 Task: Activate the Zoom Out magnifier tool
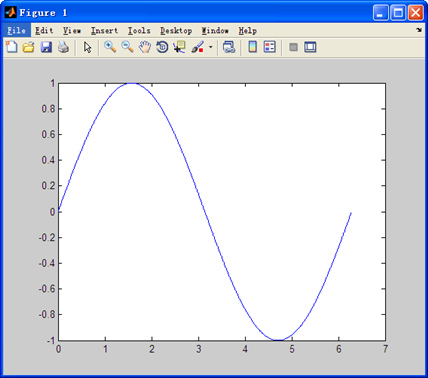pos(127,47)
